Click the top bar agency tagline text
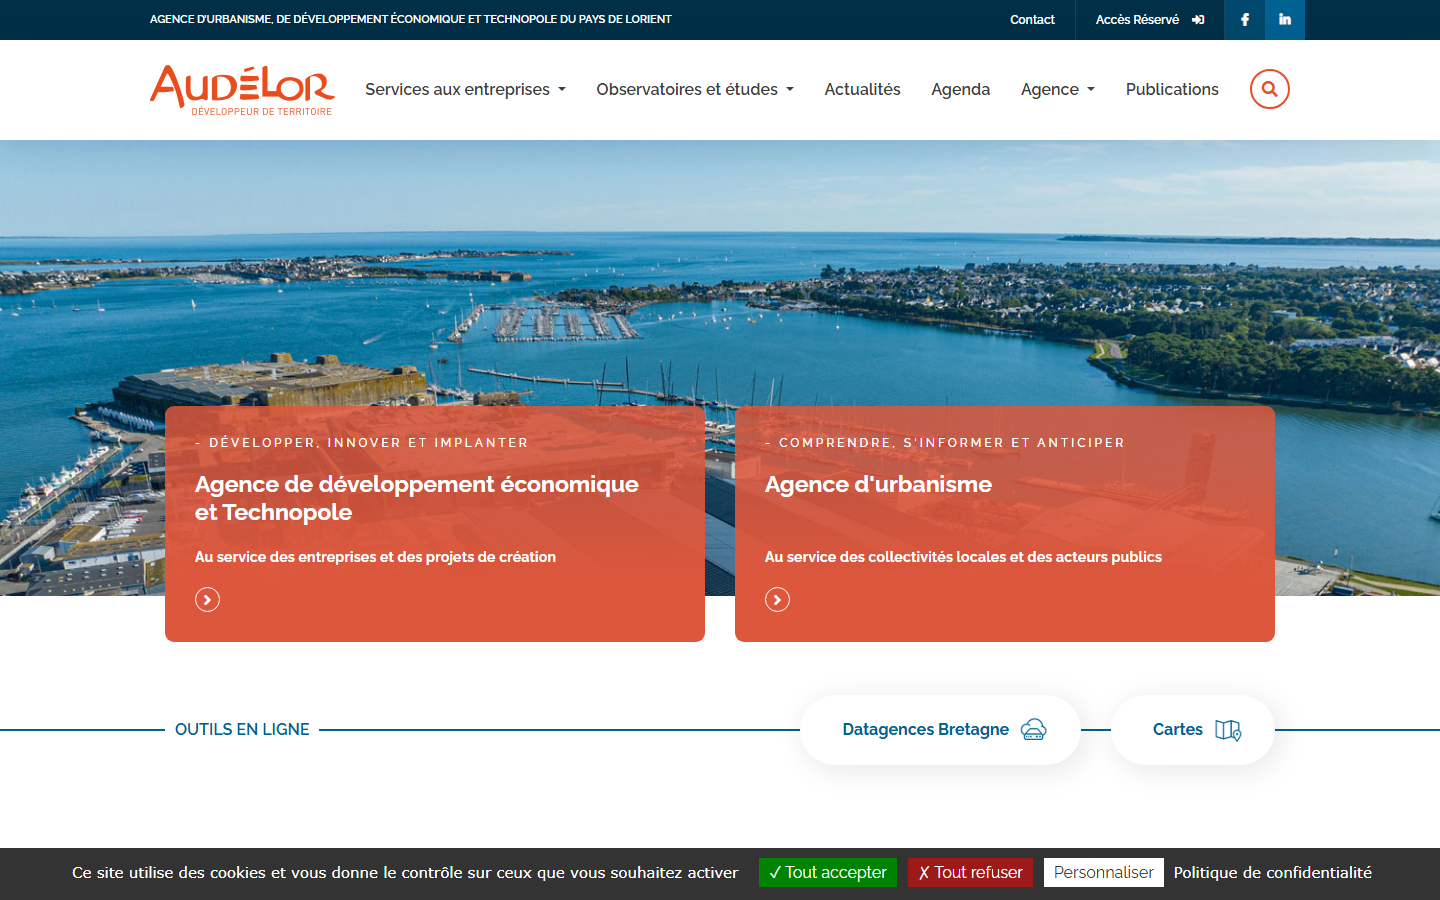 click(410, 19)
